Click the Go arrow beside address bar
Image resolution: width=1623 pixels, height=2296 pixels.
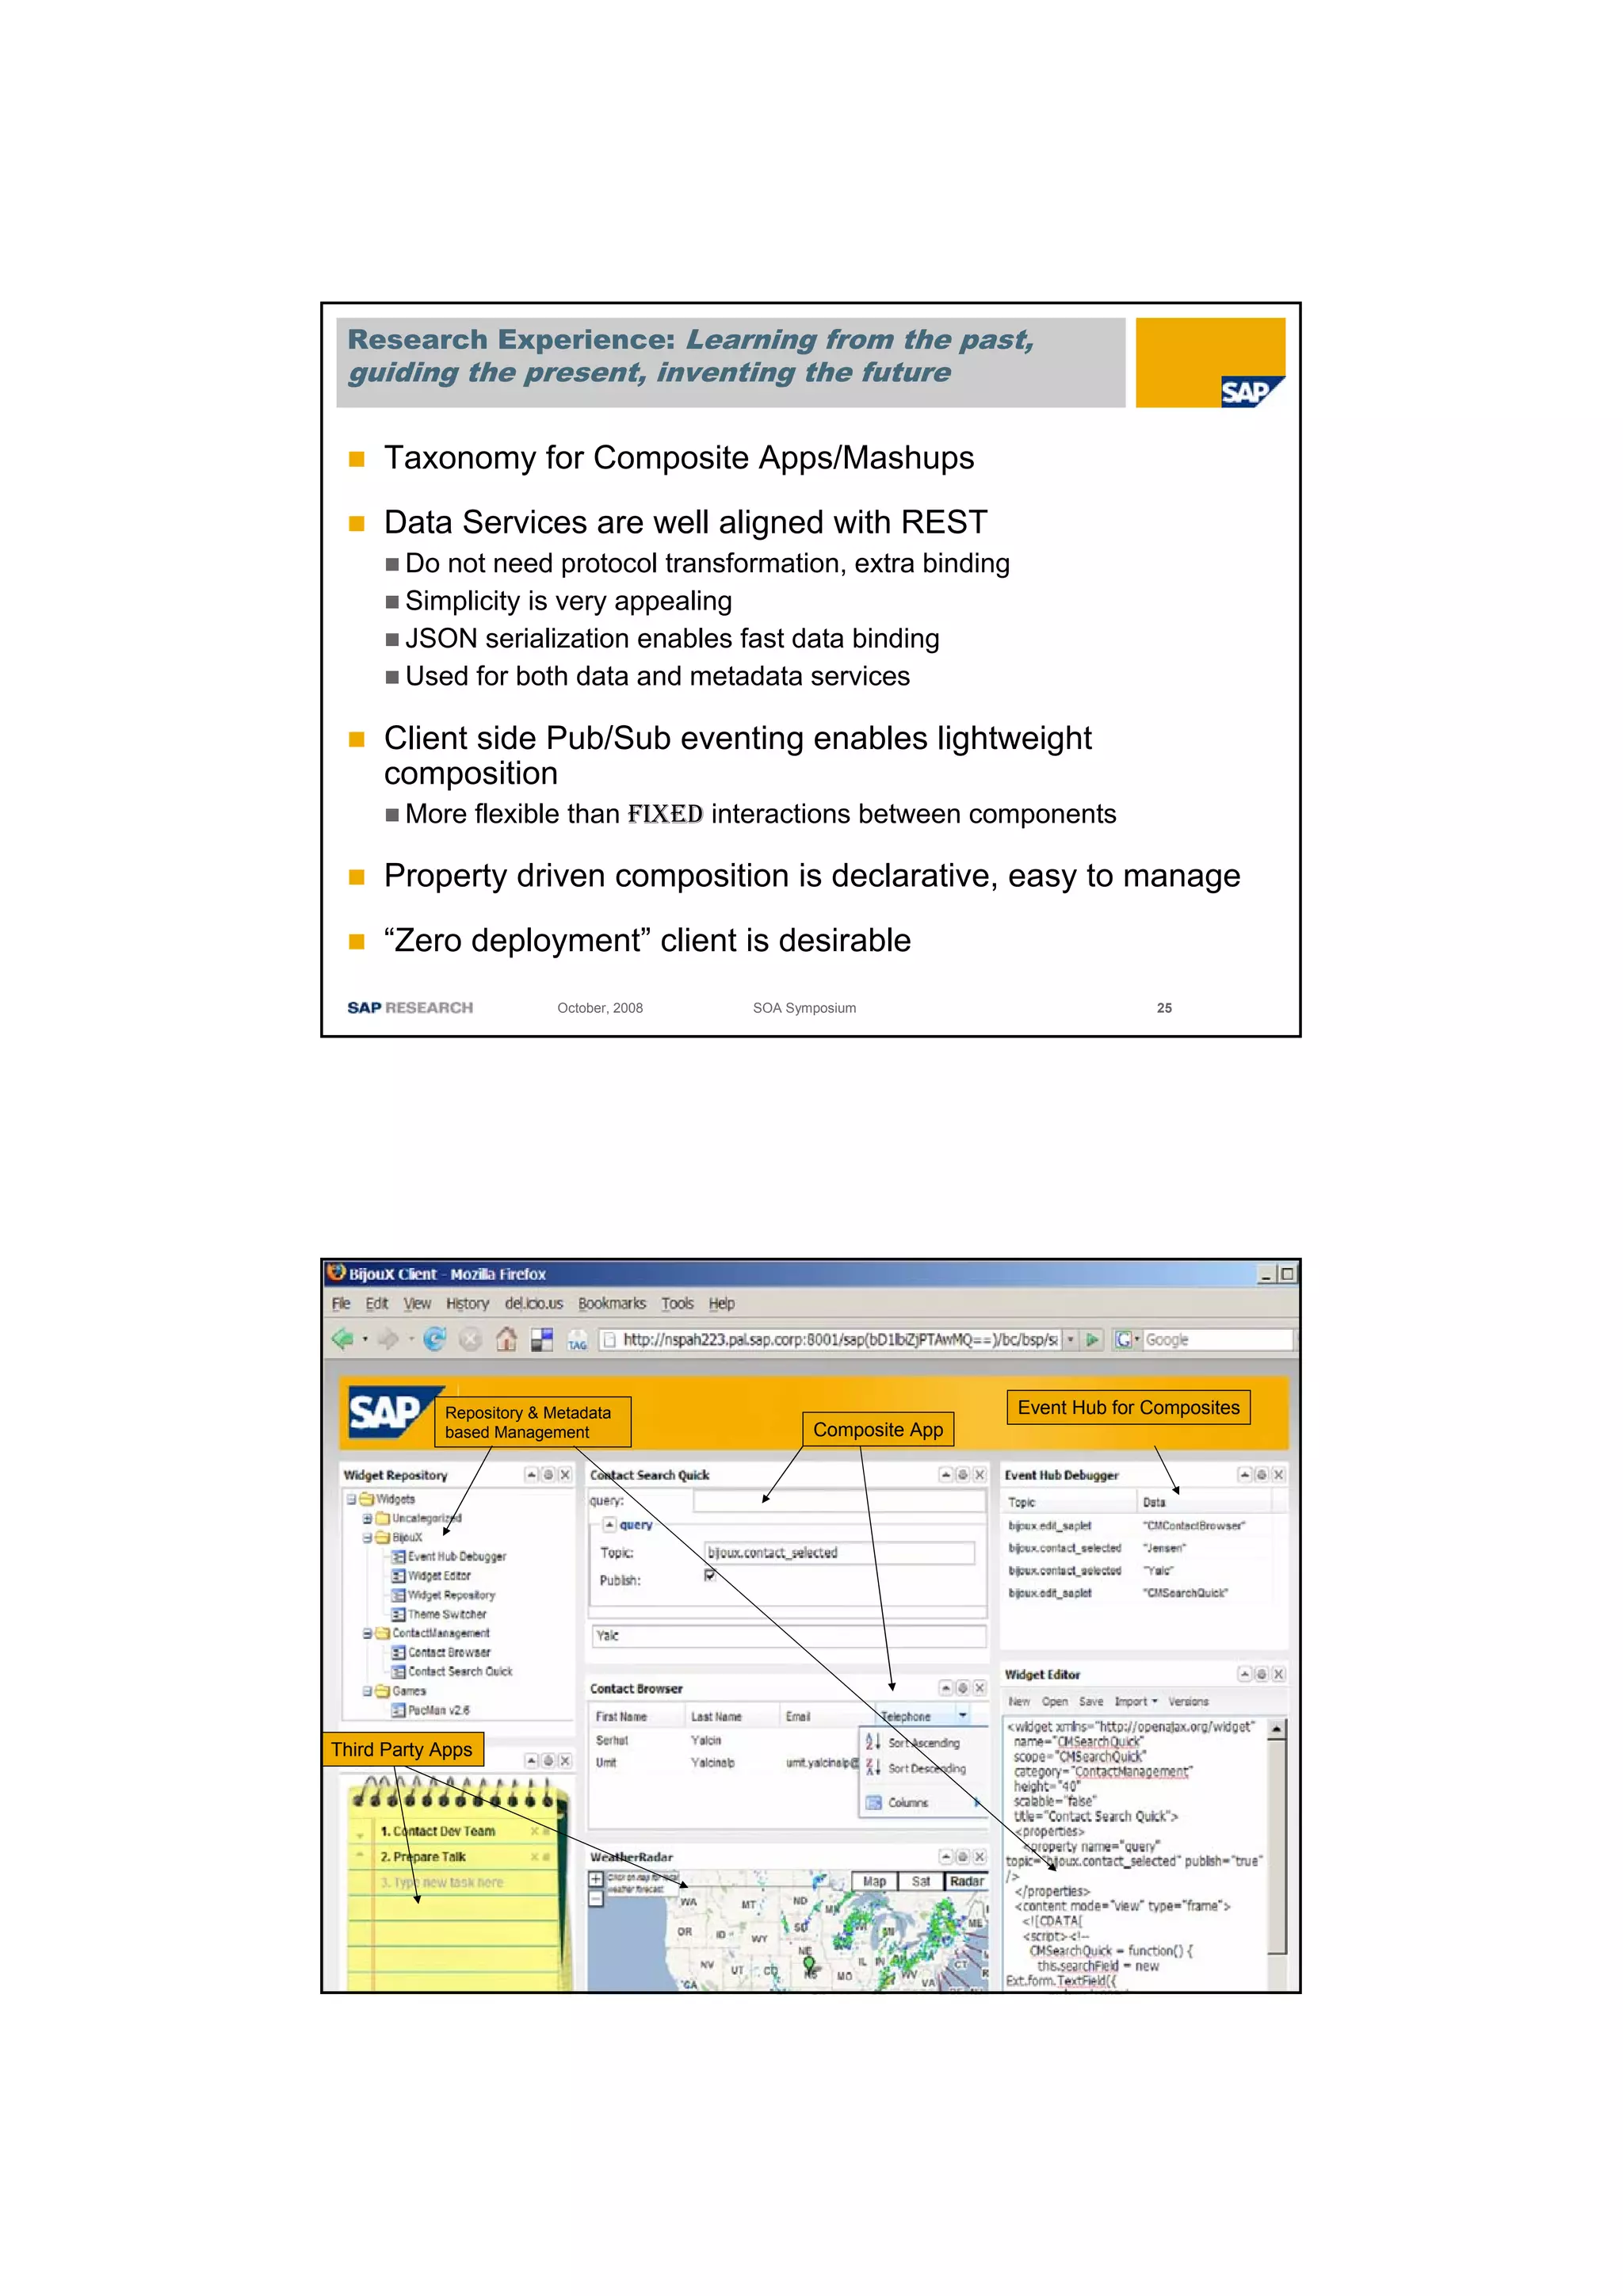coord(1093,1339)
